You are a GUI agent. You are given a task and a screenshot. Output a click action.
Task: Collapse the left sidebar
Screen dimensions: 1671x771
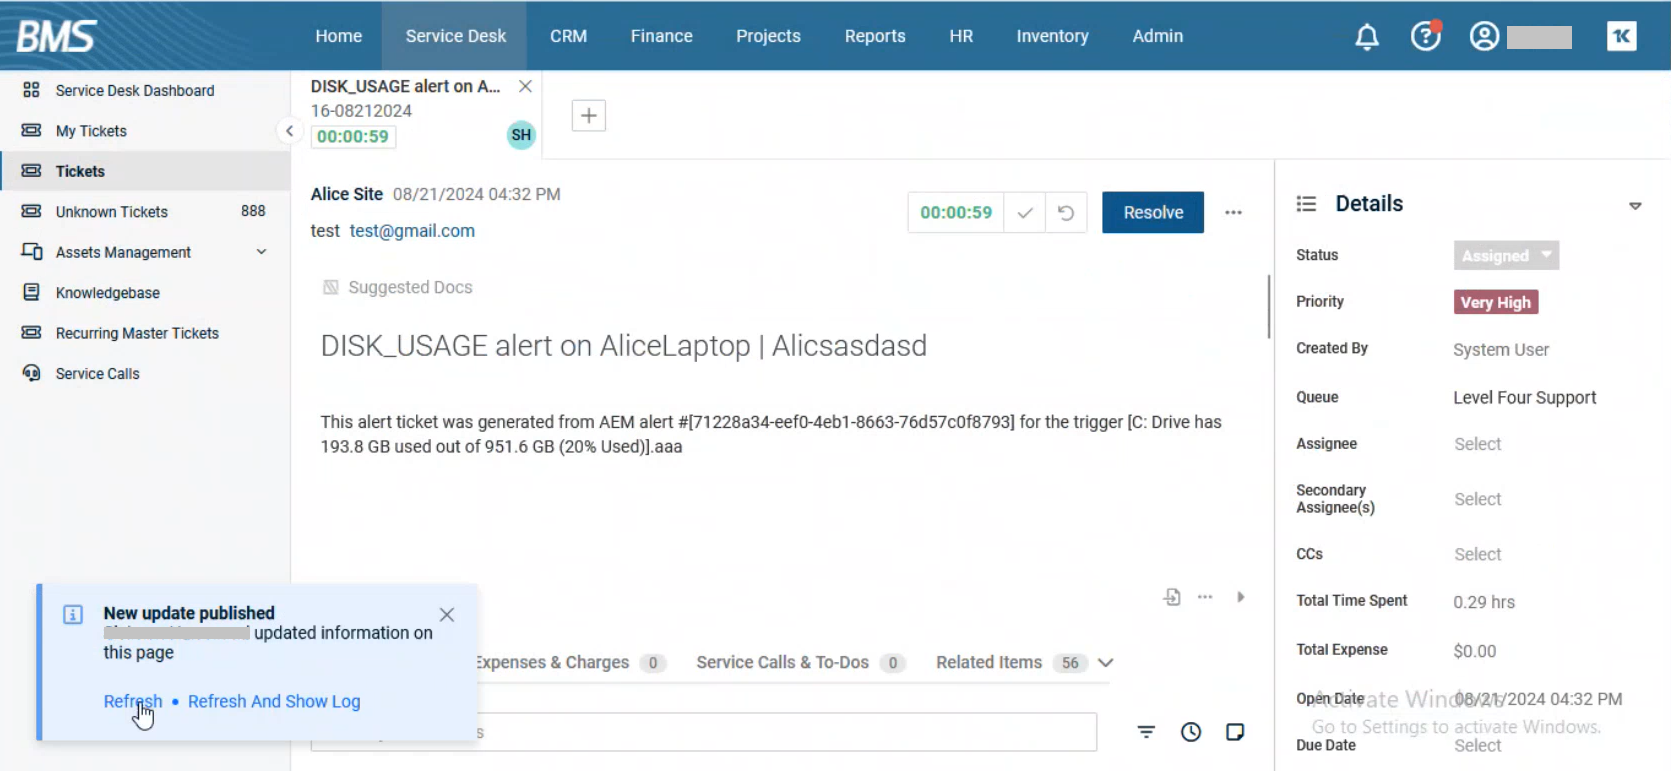point(289,131)
